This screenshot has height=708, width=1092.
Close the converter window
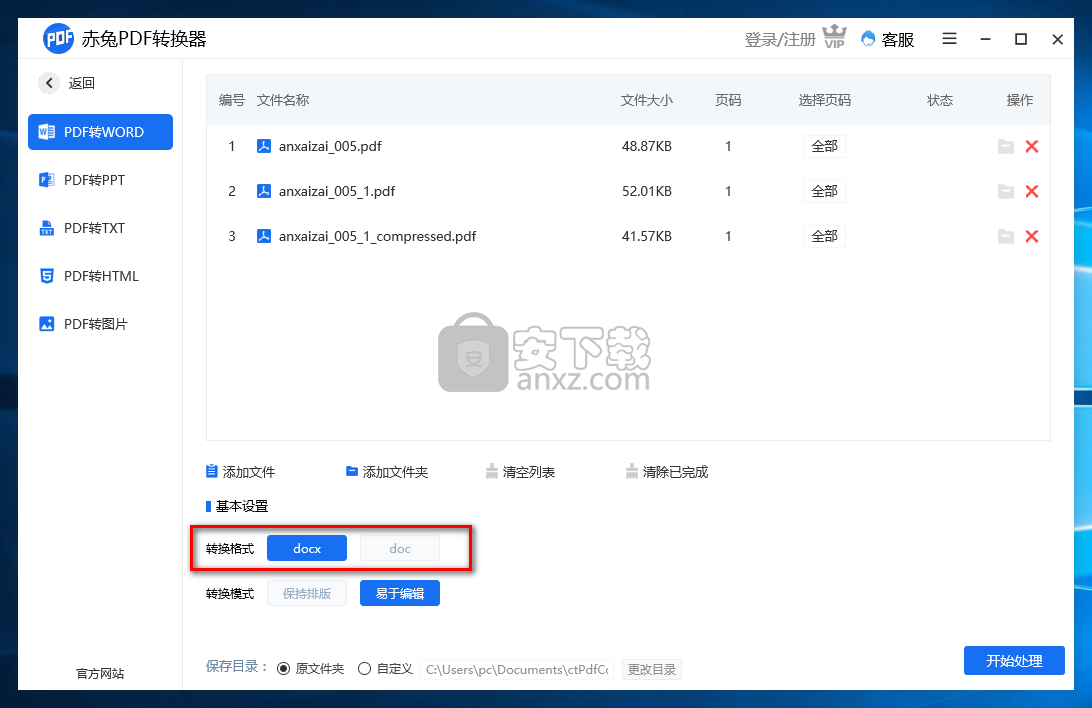(x=1057, y=39)
